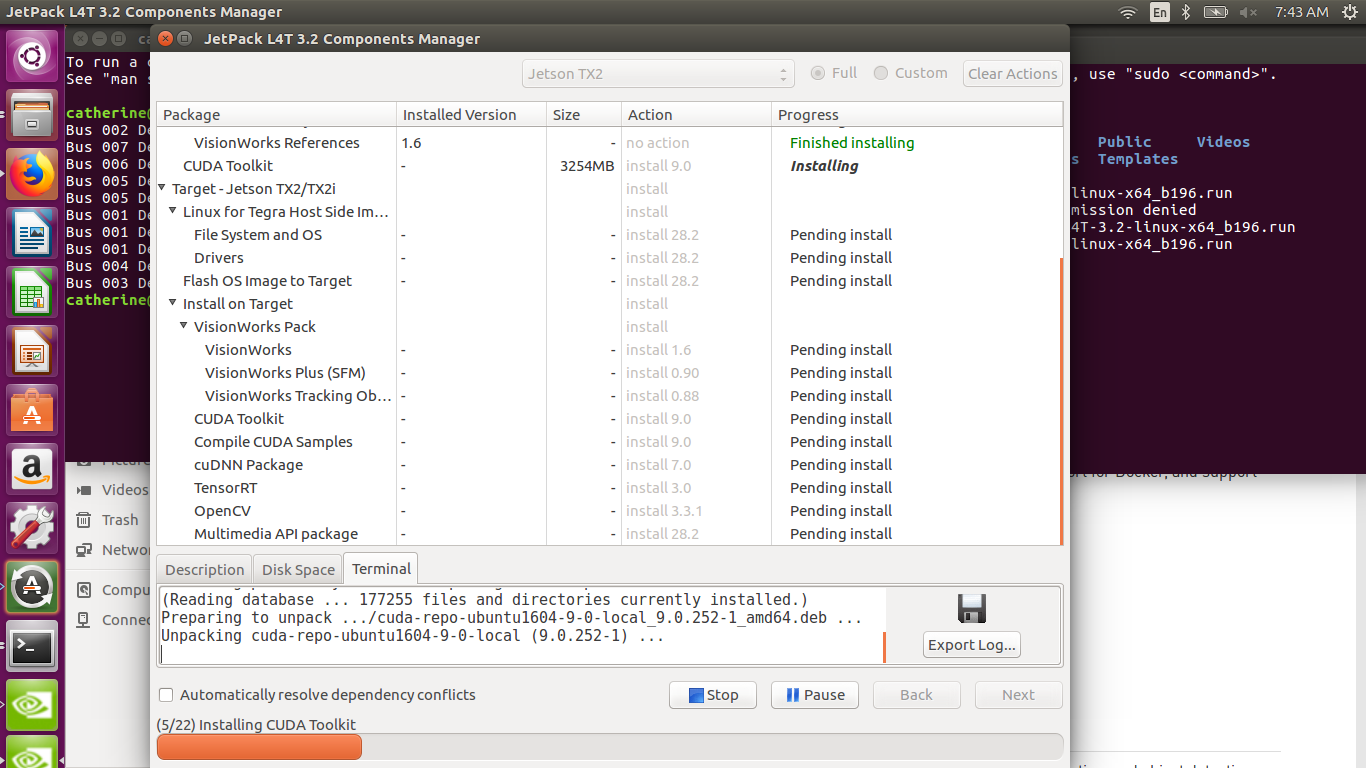This screenshot has height=768, width=1366.
Task: Collapse the Linux for Tegra Host Side node
Action: 174,211
